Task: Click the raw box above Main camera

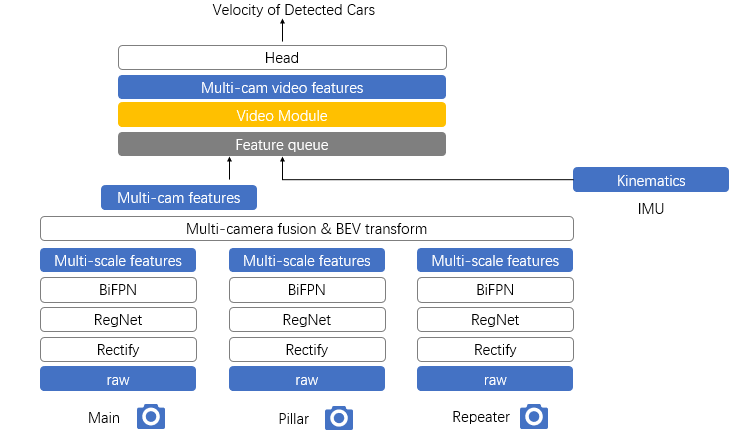Action: 118,380
